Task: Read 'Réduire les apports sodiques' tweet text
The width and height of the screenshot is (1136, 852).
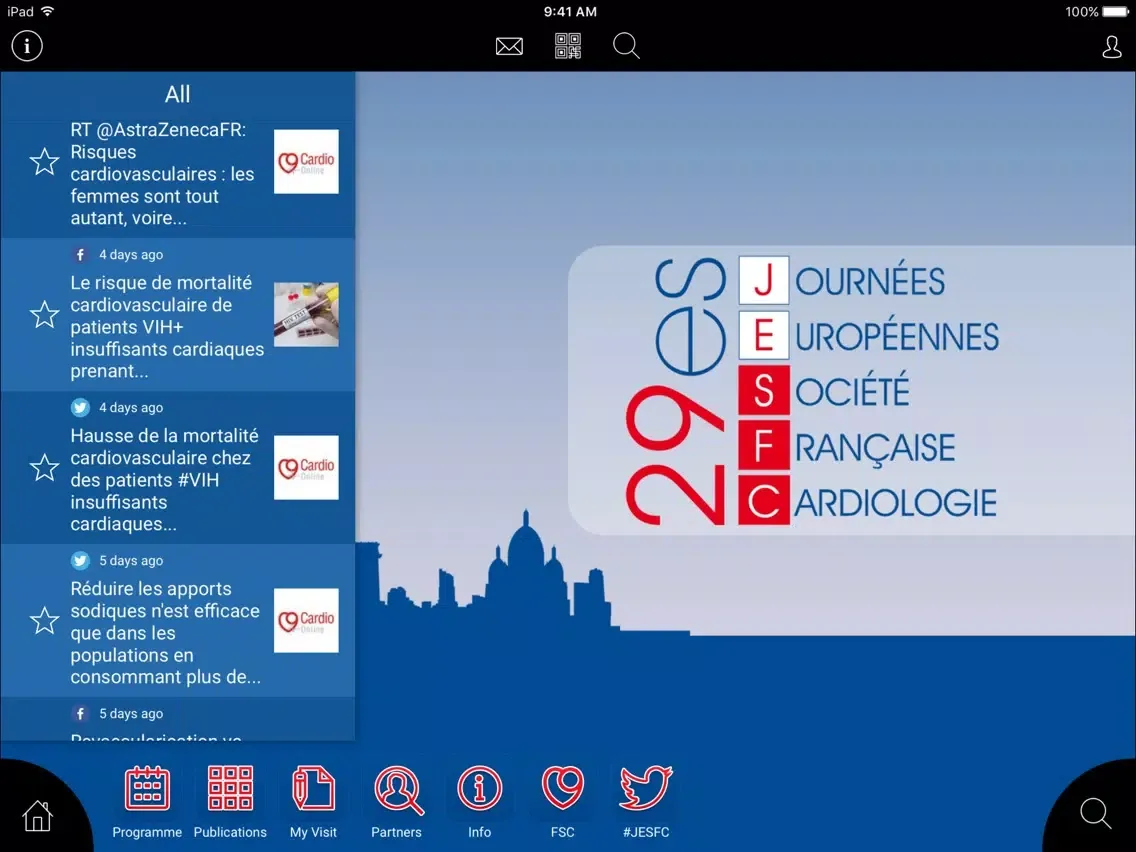Action: [x=165, y=632]
